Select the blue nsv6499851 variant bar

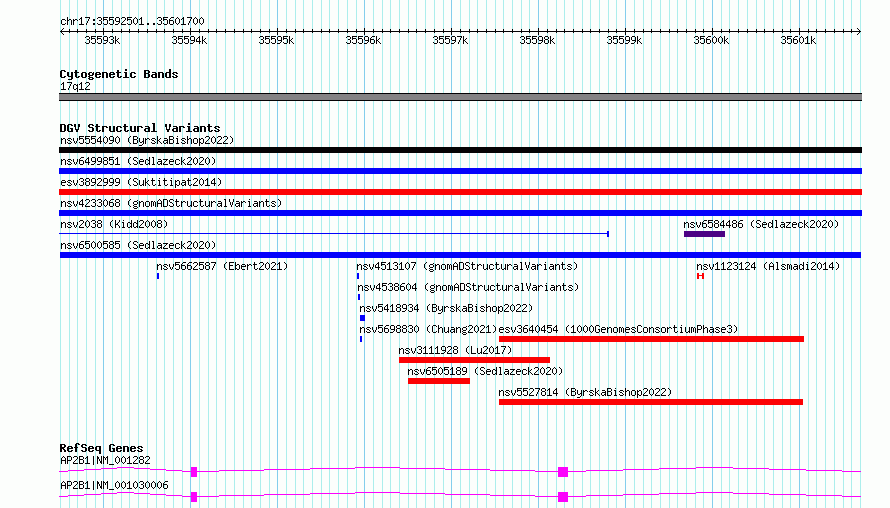[460, 171]
